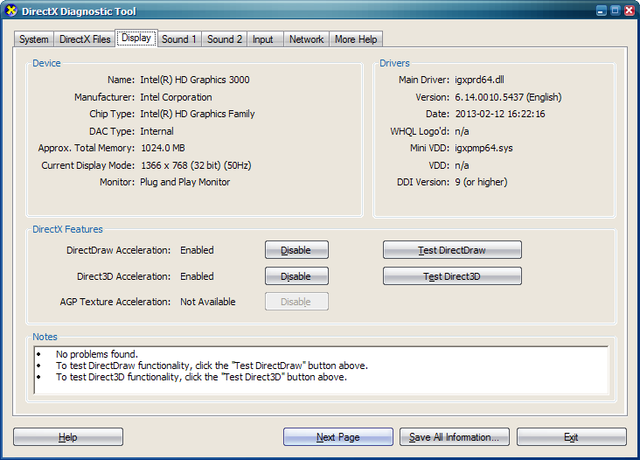This screenshot has height=460, width=640.
Task: Click 'igxpmp64.sys' Mini VDD value
Action: click(484, 148)
